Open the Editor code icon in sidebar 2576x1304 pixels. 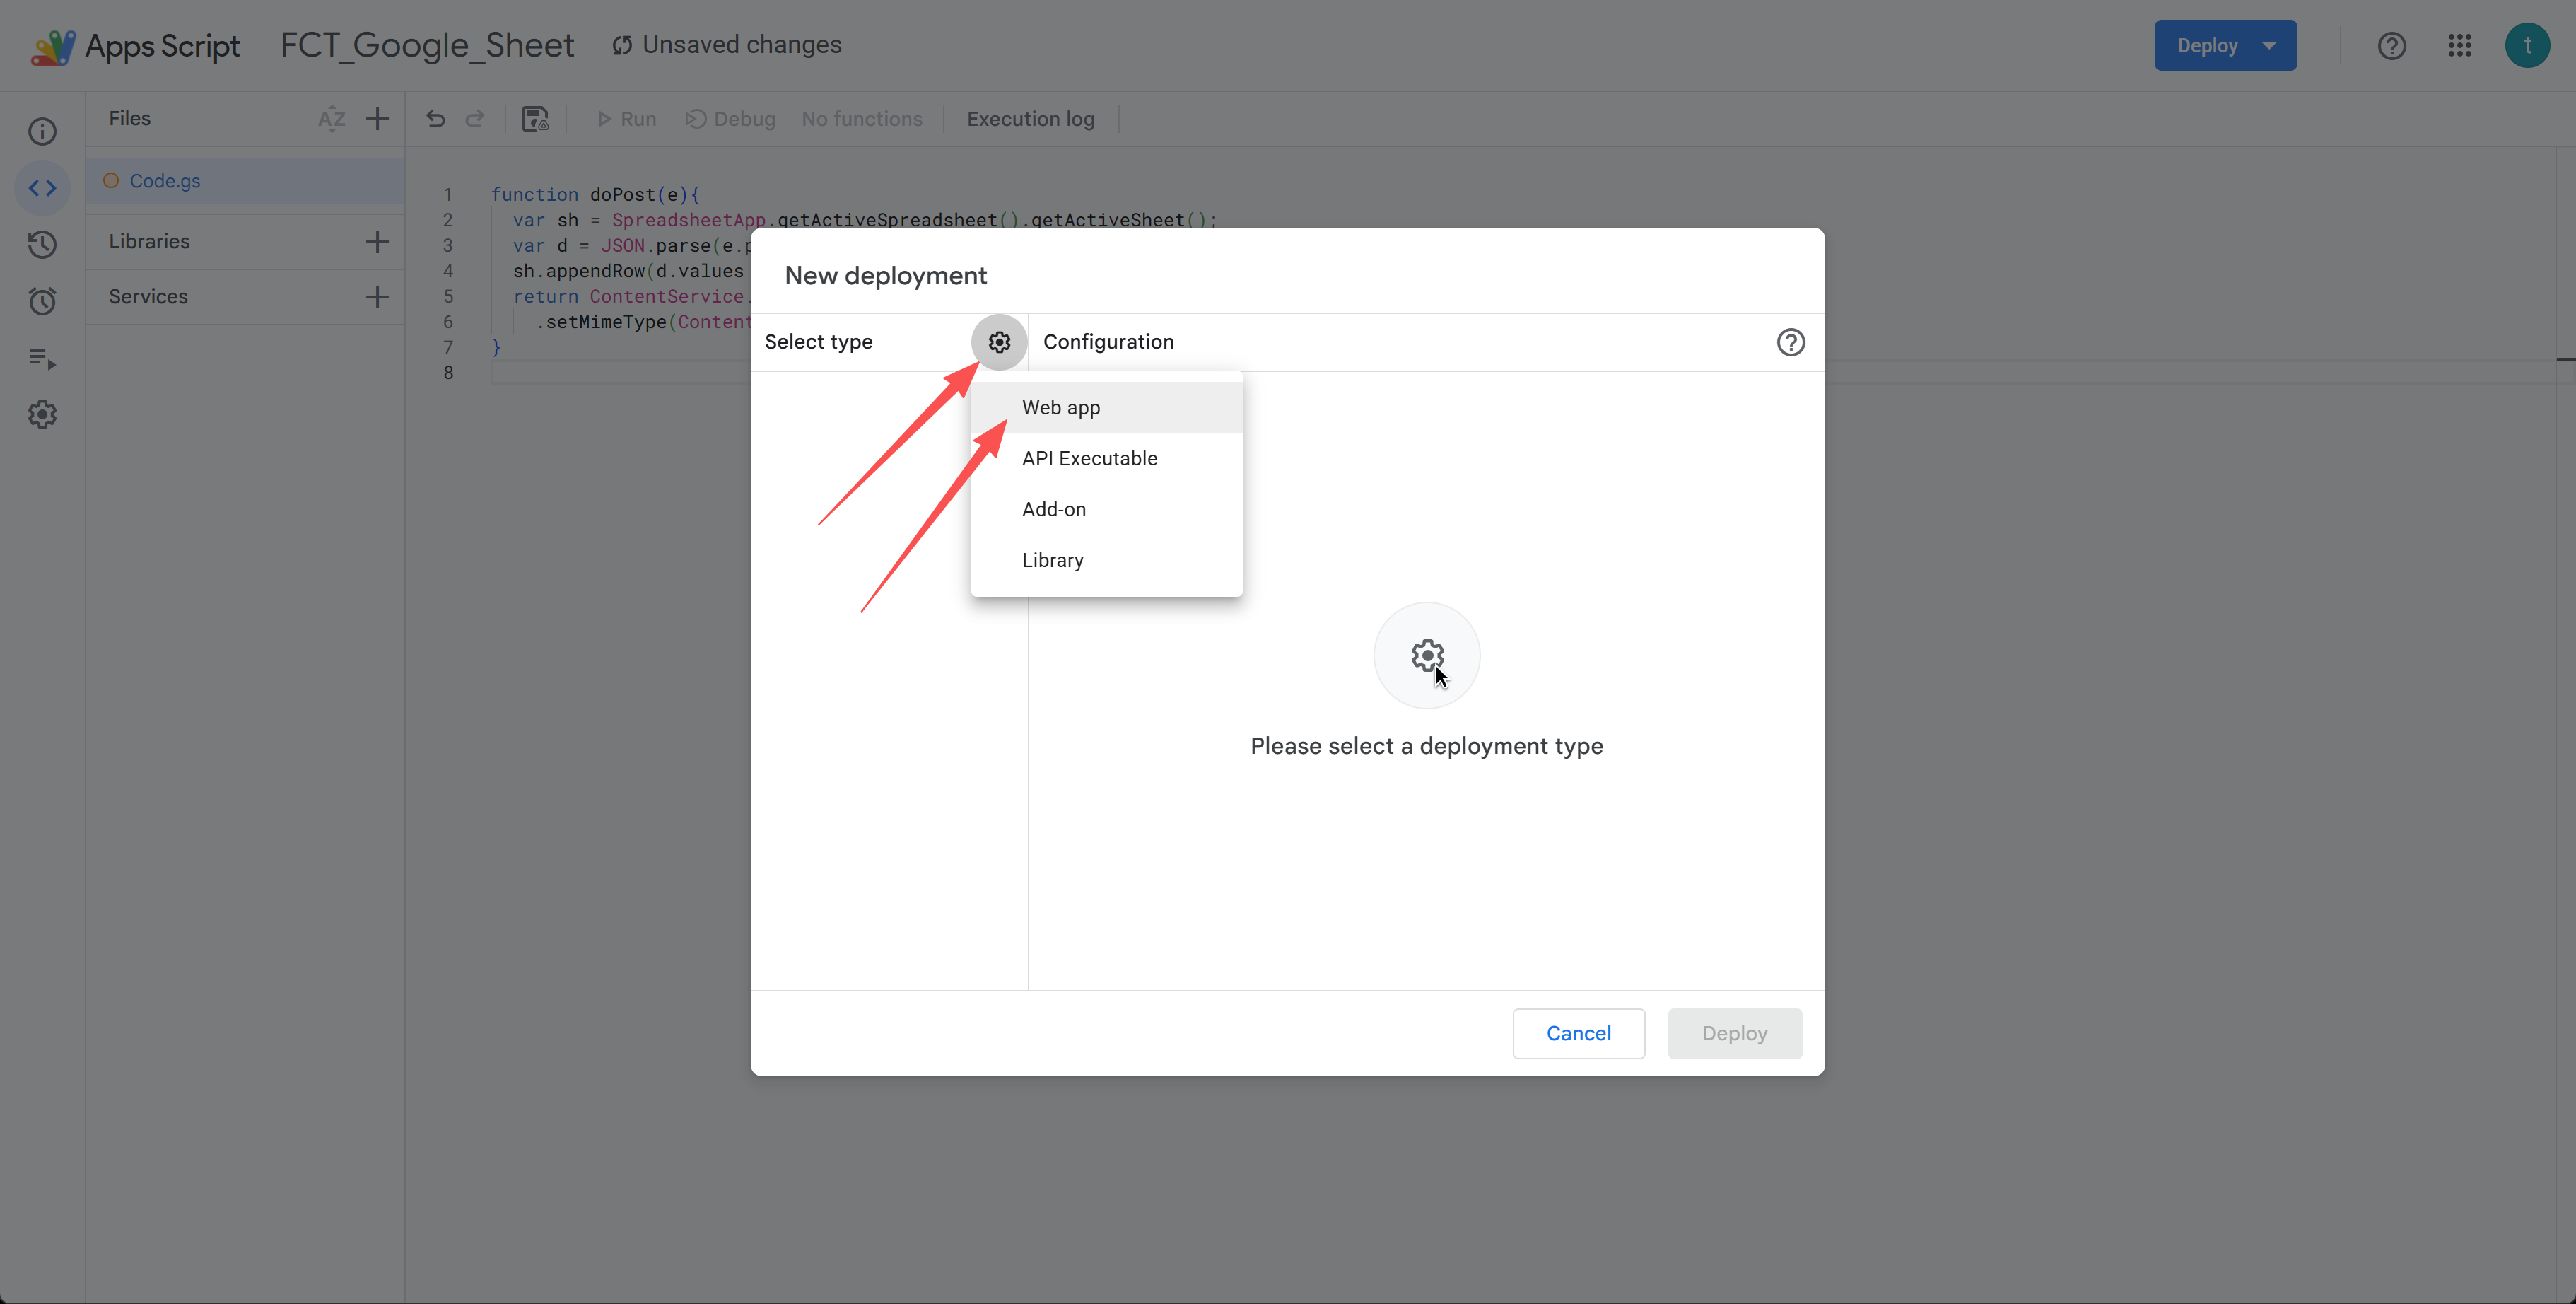click(x=42, y=188)
